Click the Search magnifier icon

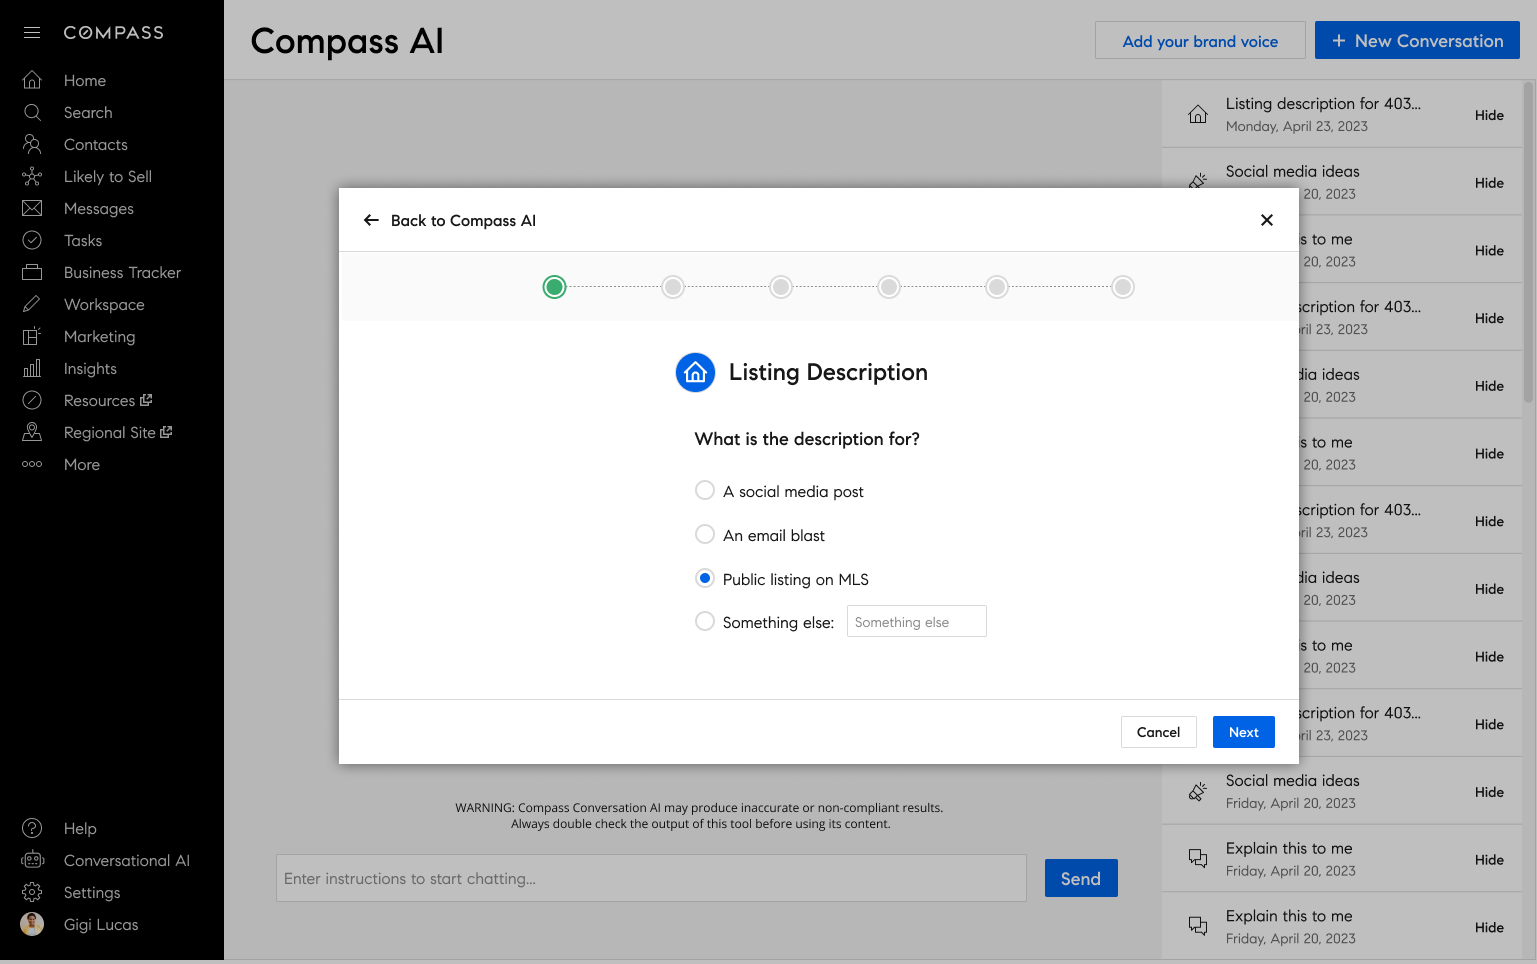tap(32, 112)
